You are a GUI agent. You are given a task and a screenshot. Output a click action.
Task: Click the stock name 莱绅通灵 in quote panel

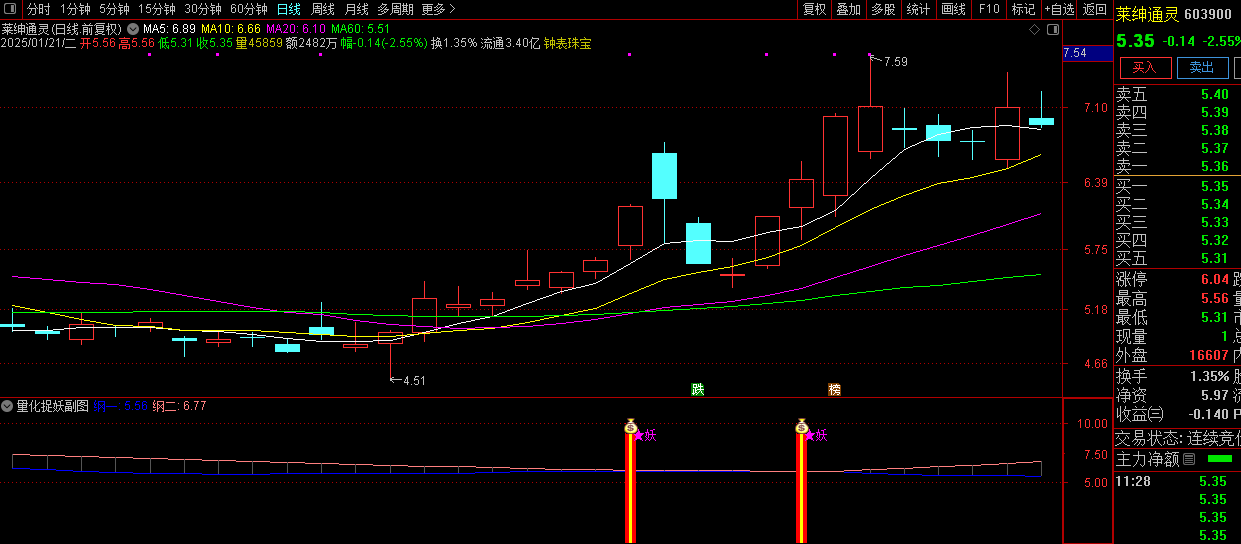click(x=1147, y=15)
